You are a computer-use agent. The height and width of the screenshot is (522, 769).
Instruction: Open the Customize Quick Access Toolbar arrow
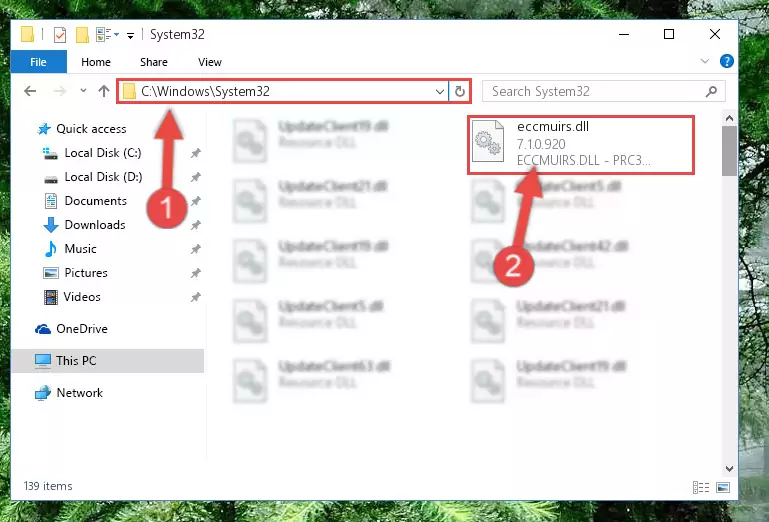130,35
